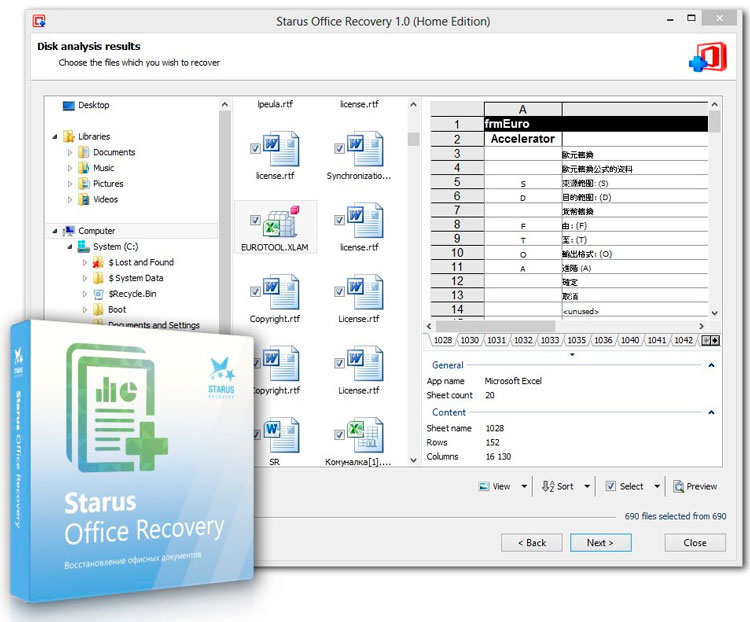The width and height of the screenshot is (750, 622).
Task: Click the Desktop icon in the folder tree
Action: tap(69, 105)
